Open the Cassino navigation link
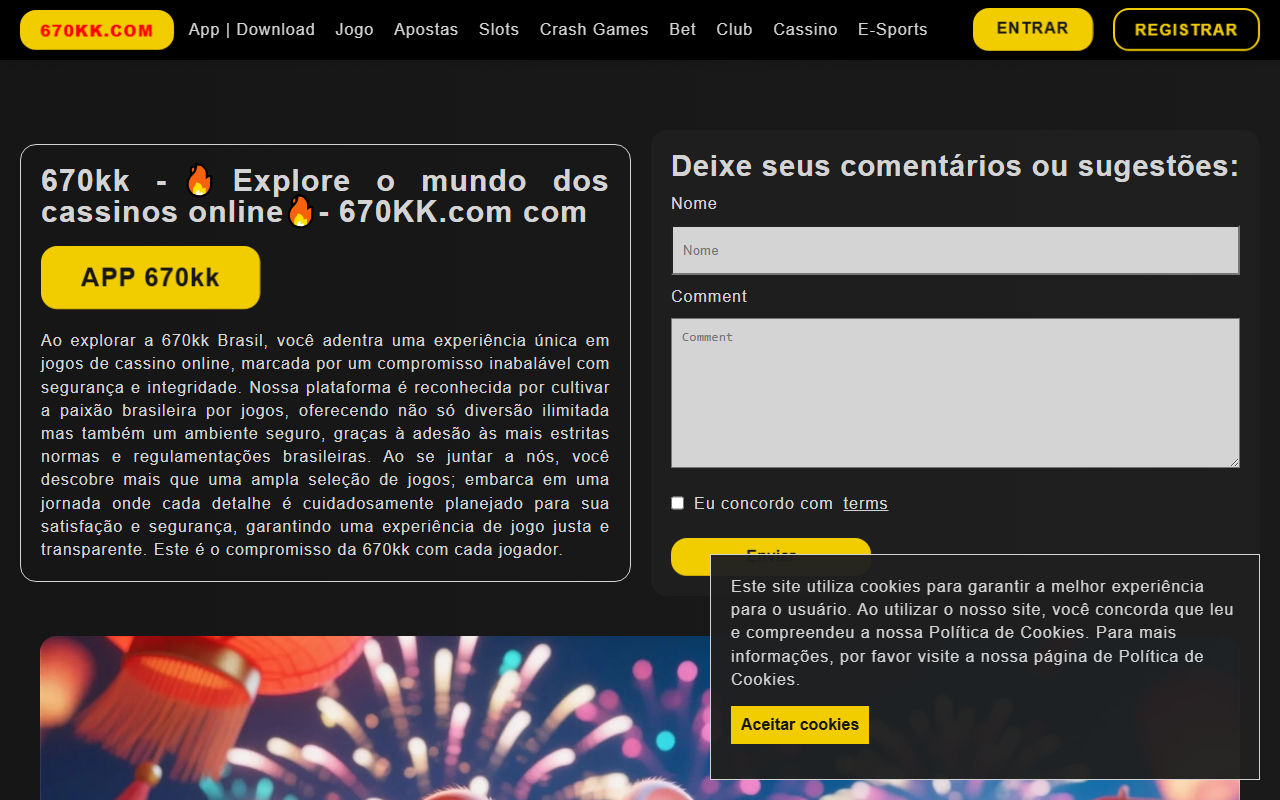1280x800 pixels. click(805, 30)
